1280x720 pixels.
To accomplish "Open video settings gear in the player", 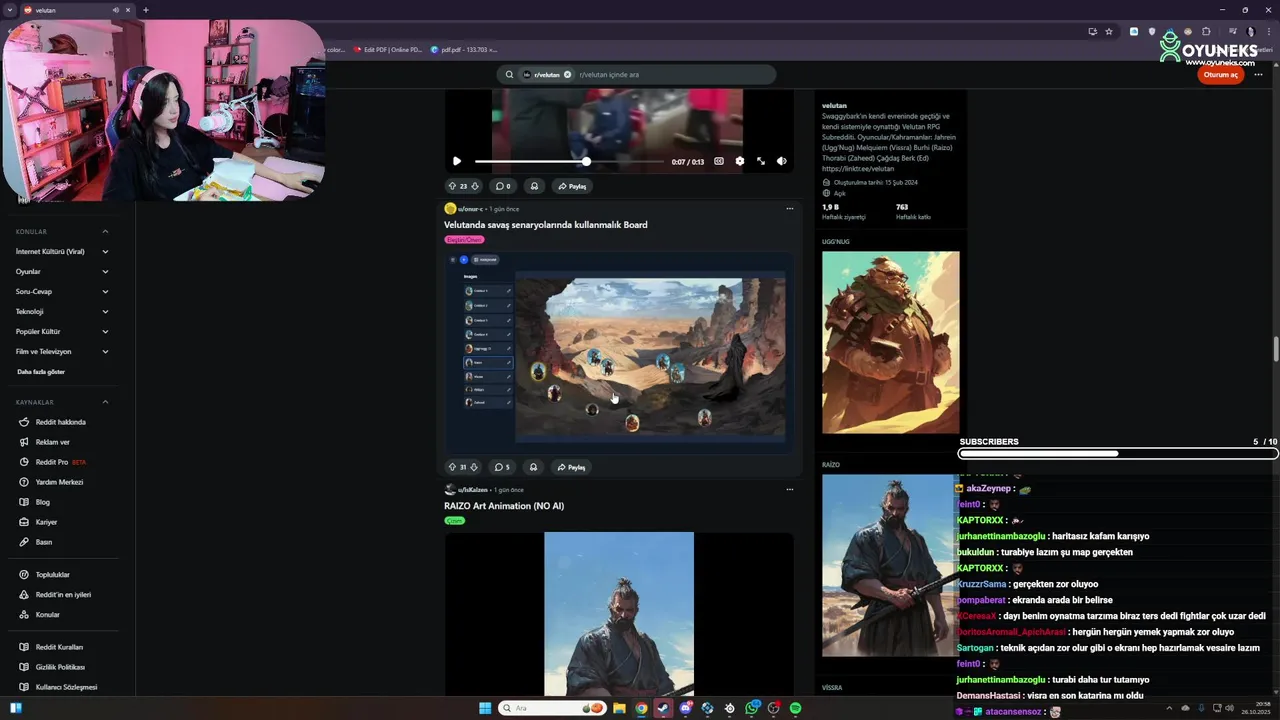I will tap(740, 161).
